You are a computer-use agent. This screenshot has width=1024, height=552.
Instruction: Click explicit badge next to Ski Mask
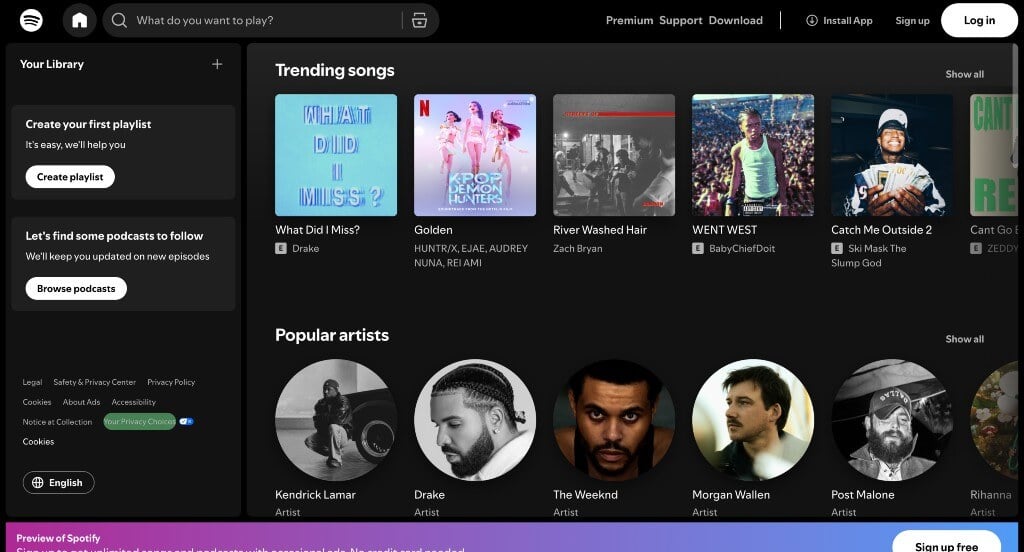(x=837, y=248)
